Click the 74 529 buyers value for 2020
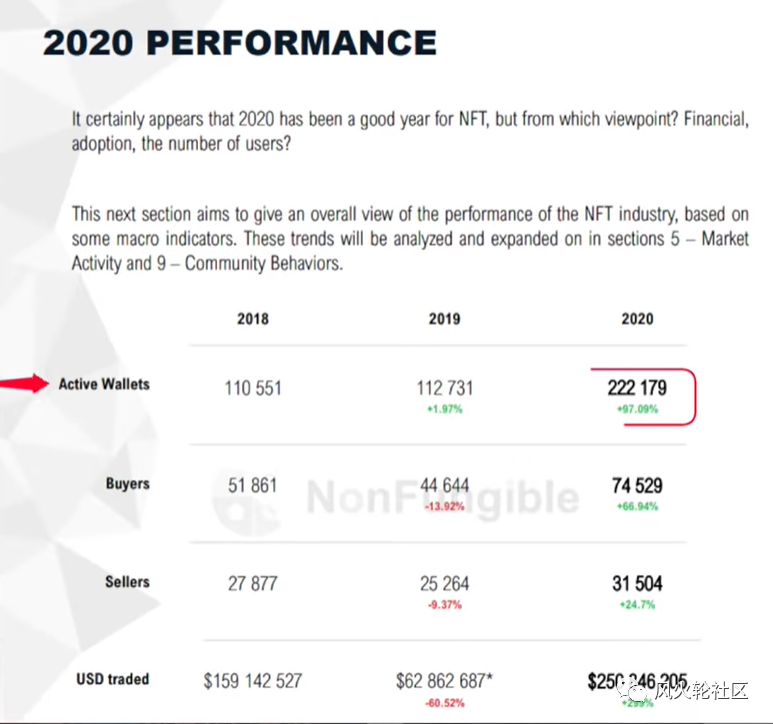 [636, 486]
